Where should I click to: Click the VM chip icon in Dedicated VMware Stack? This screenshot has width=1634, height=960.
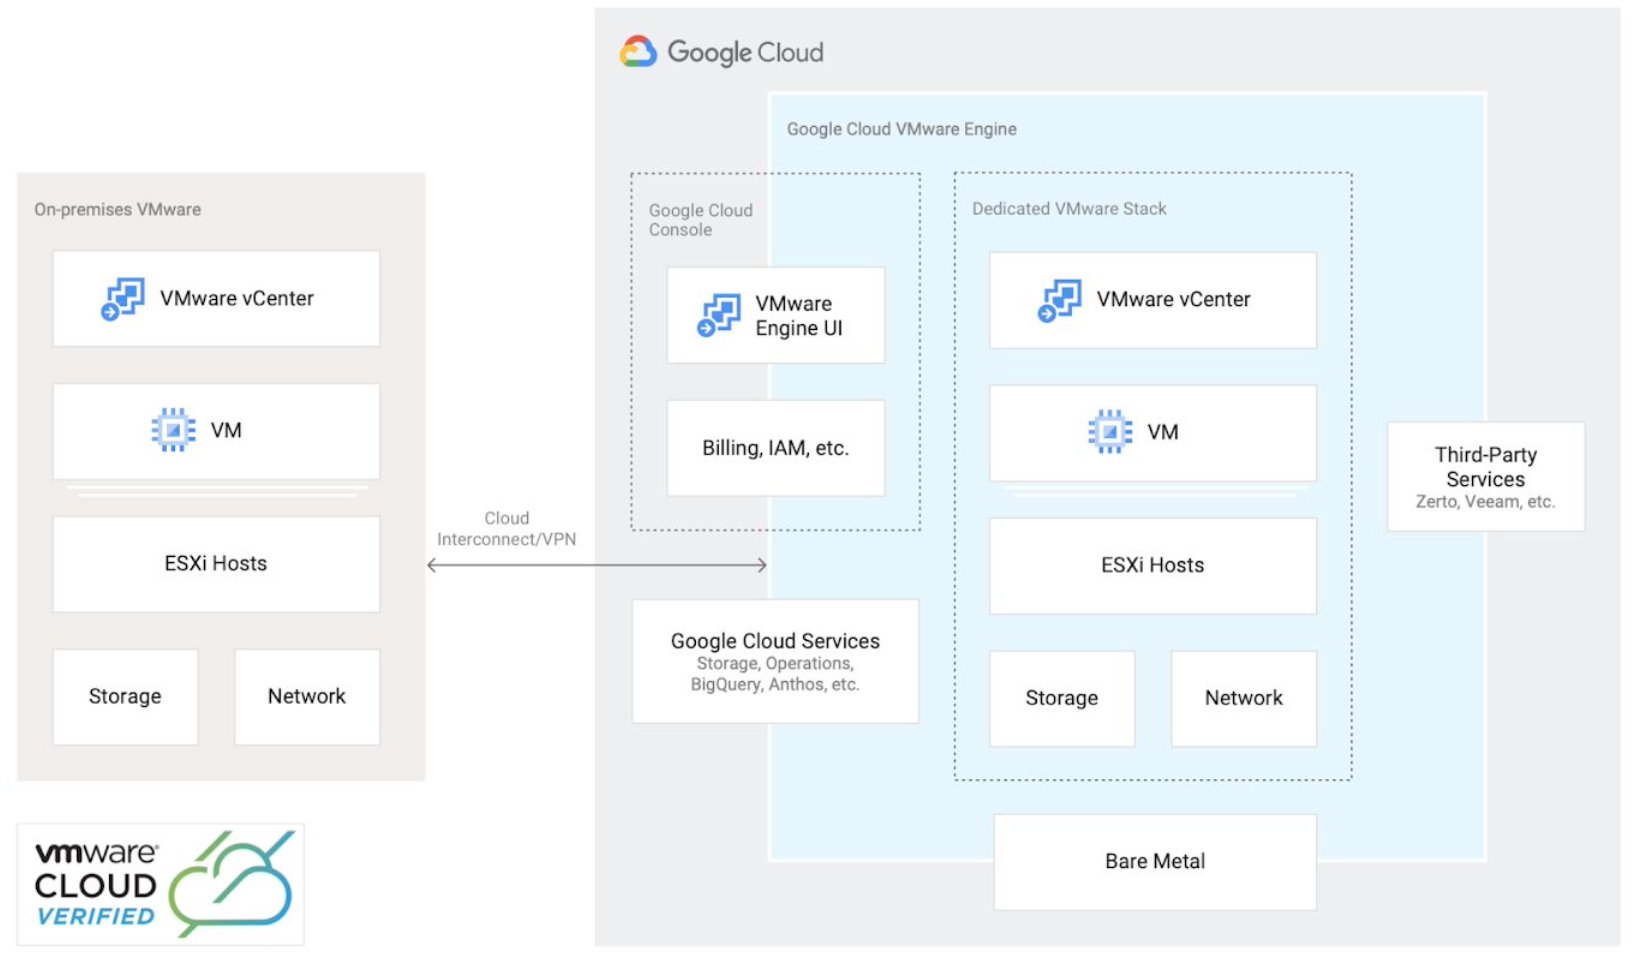point(1110,432)
